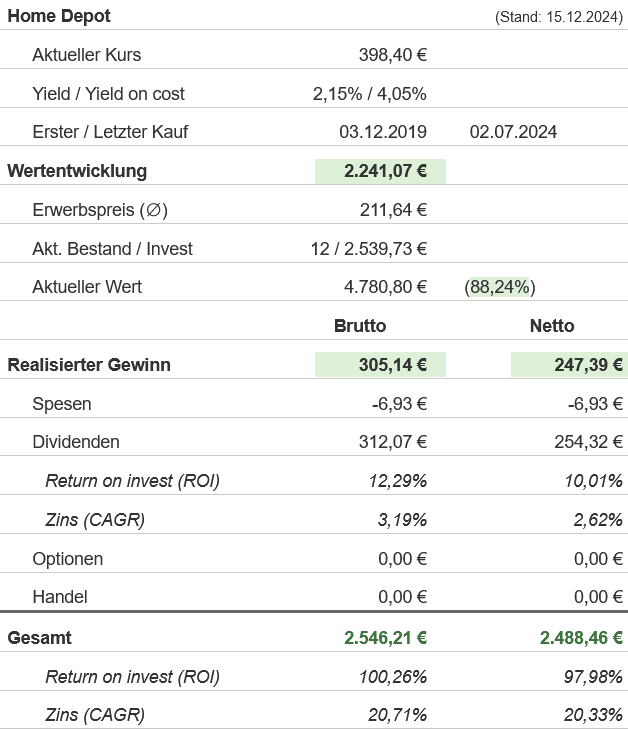Select the current price 398,40 €

[392, 55]
